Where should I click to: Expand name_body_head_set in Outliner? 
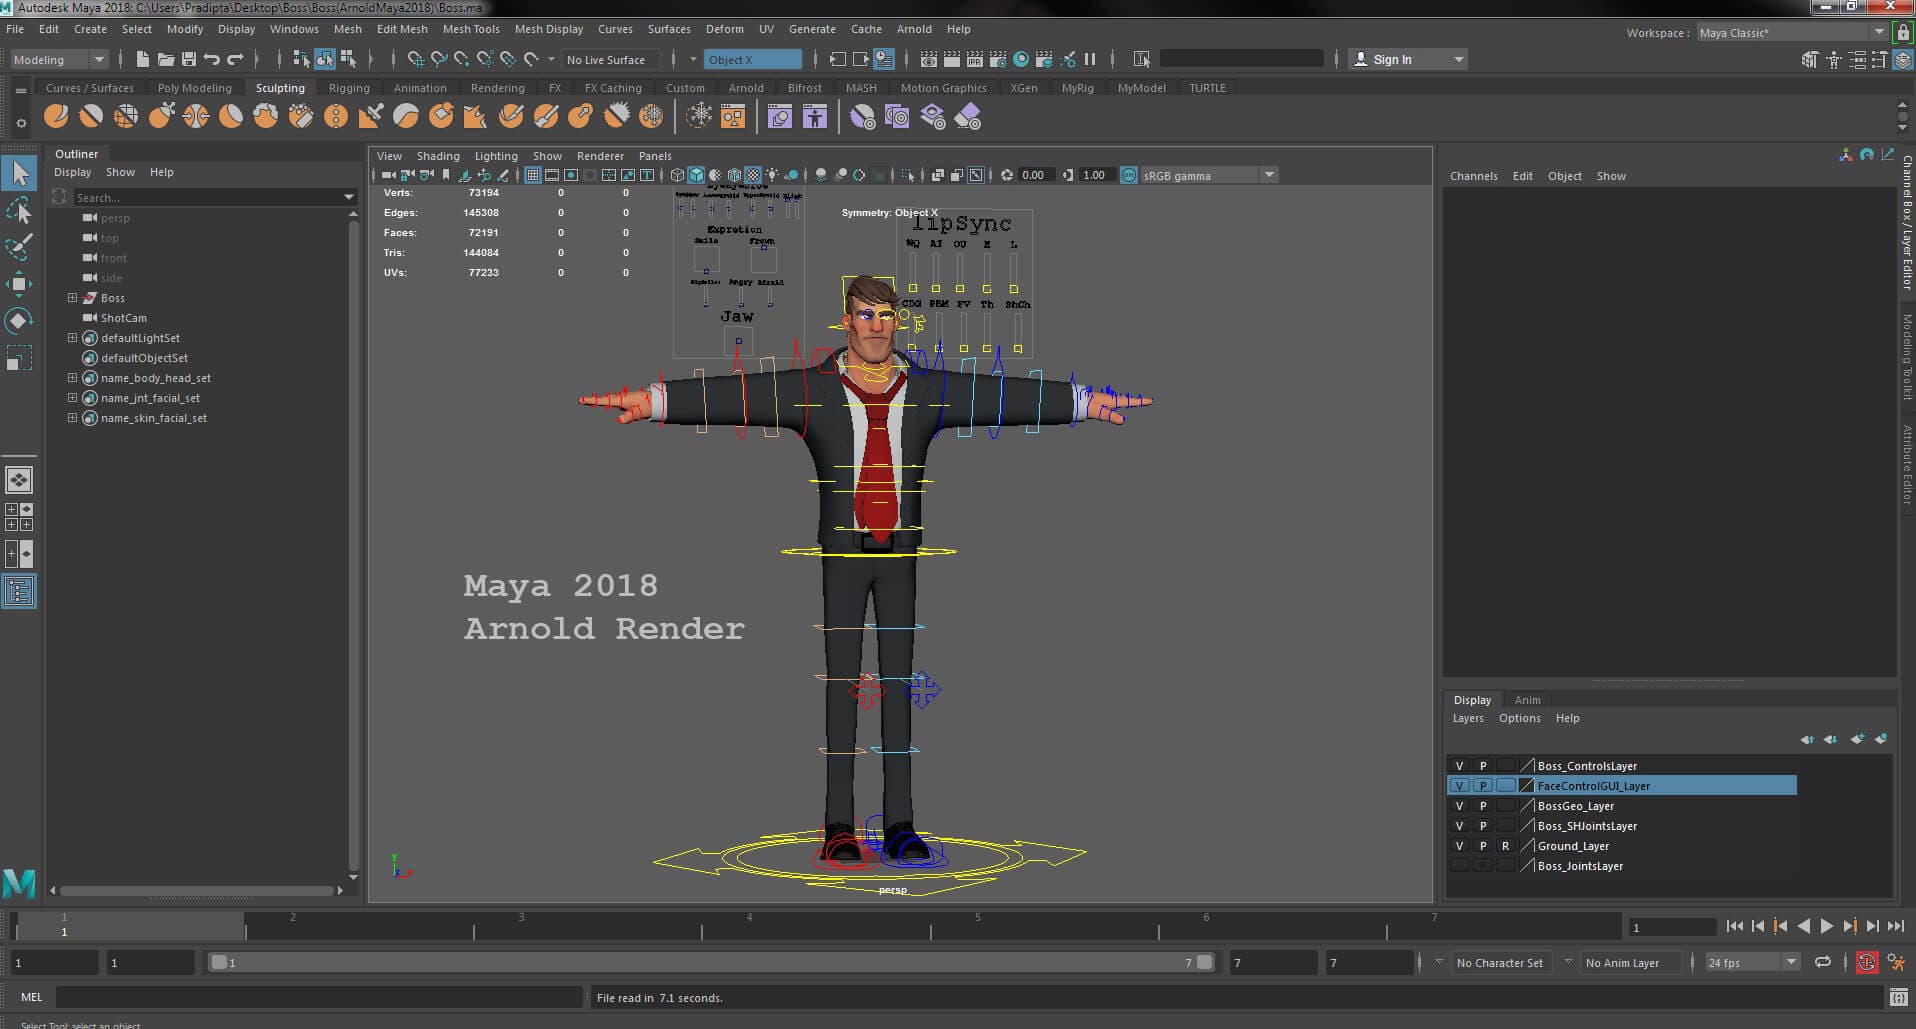coord(72,378)
